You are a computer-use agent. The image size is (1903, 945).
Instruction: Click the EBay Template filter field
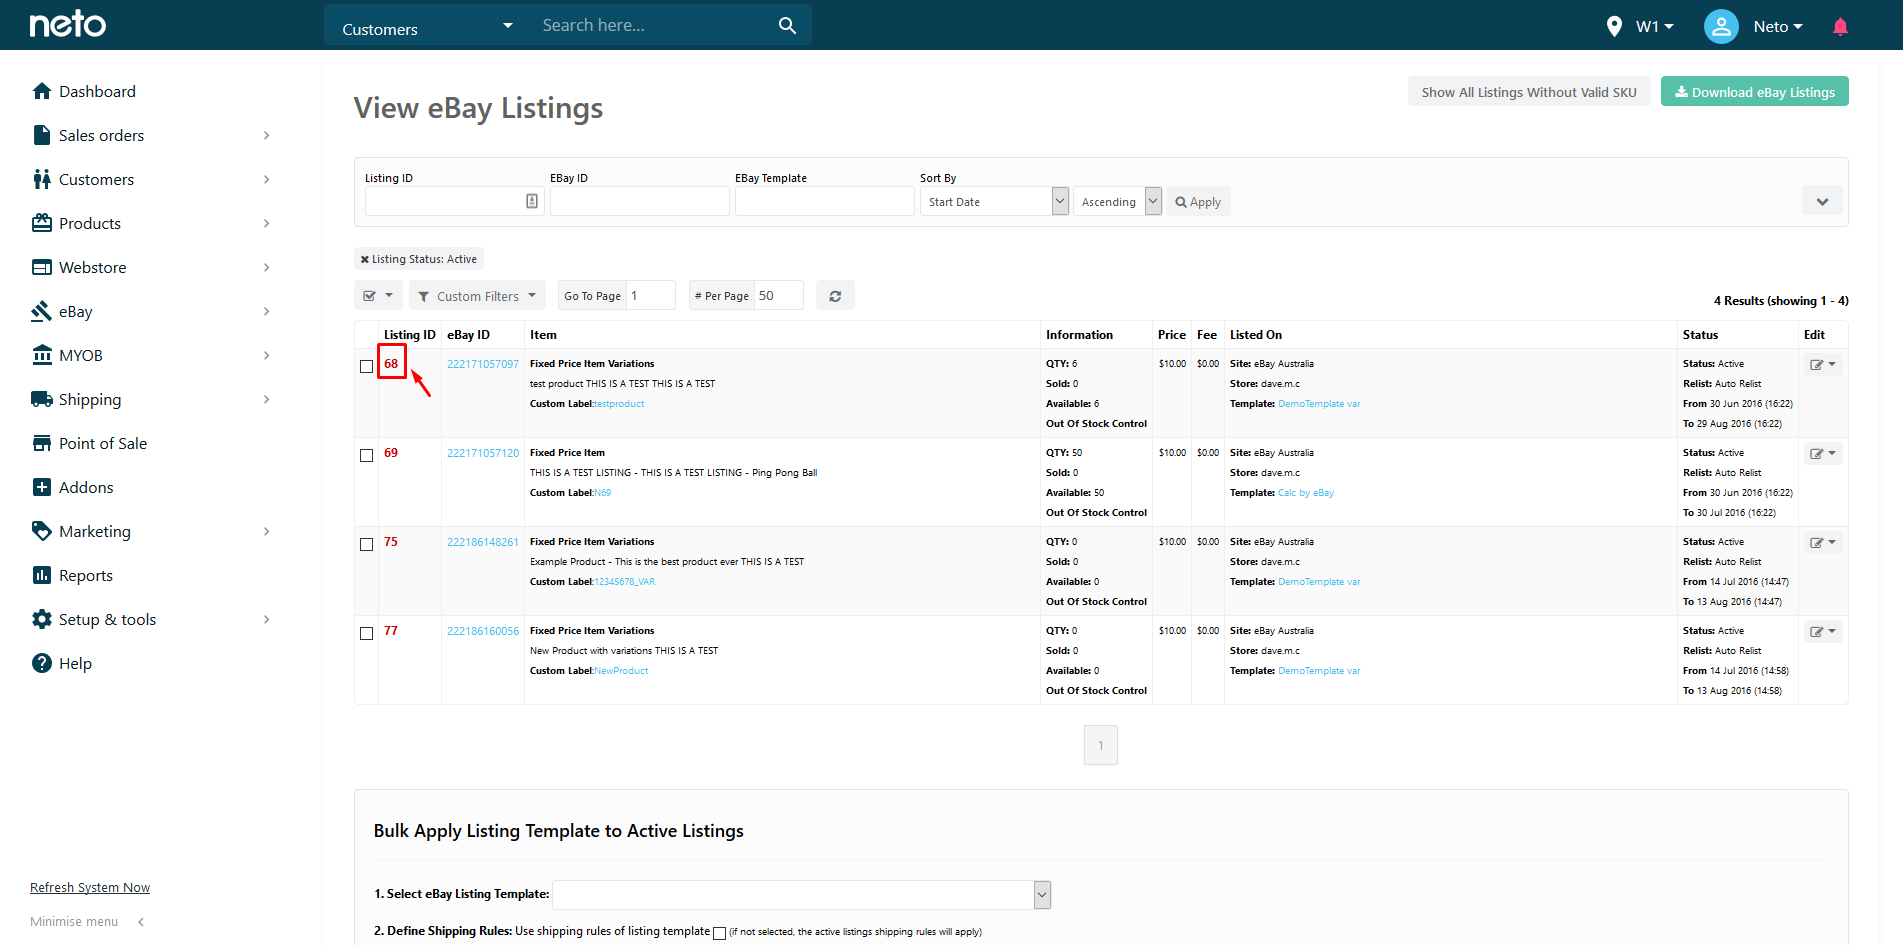(x=824, y=201)
